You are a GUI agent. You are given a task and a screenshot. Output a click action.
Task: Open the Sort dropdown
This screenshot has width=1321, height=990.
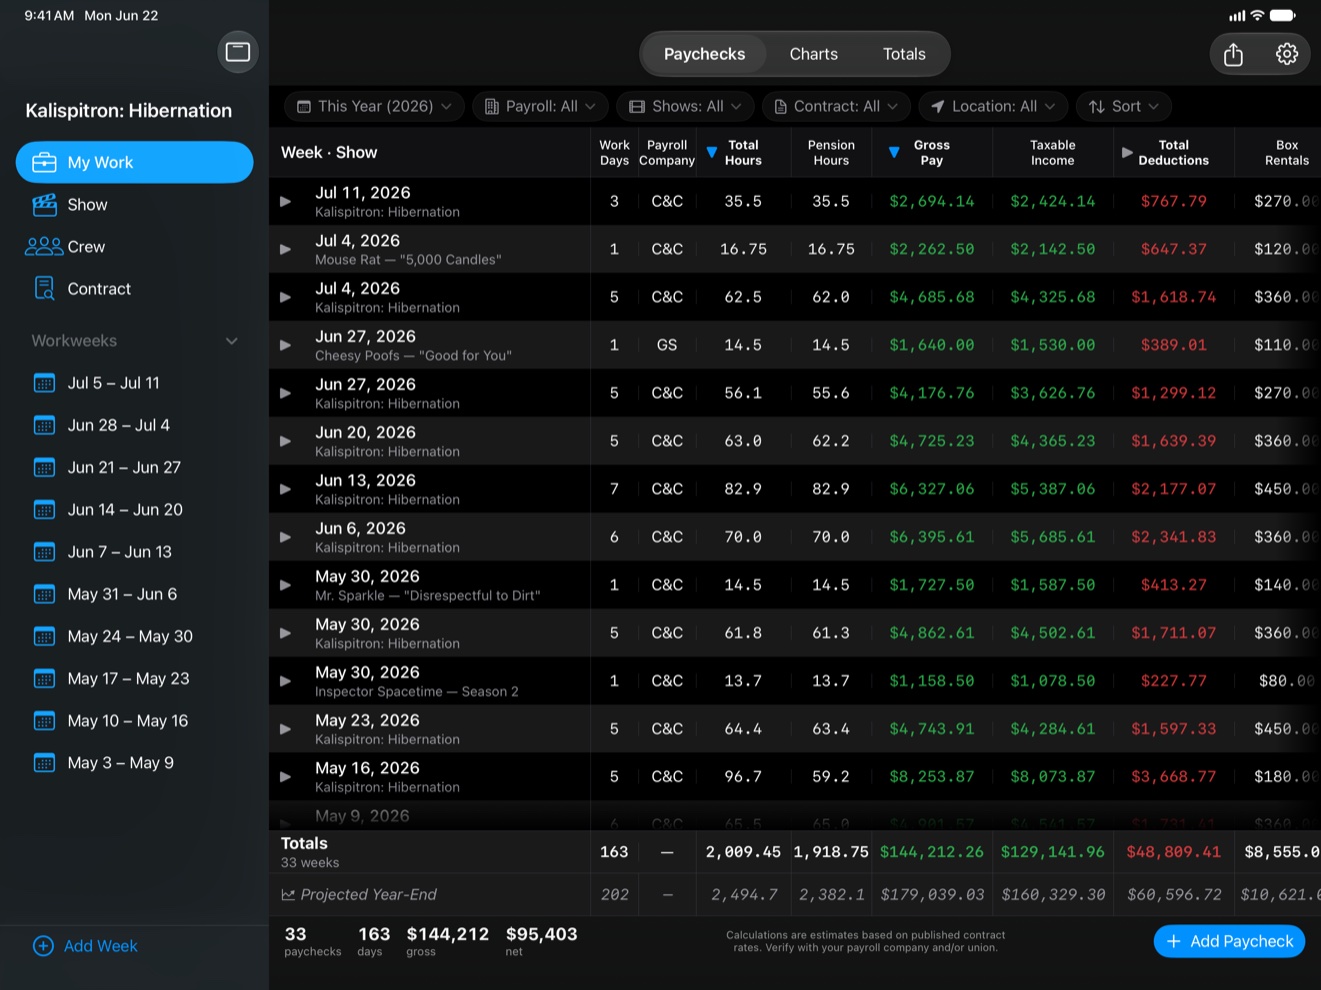(x=1124, y=106)
